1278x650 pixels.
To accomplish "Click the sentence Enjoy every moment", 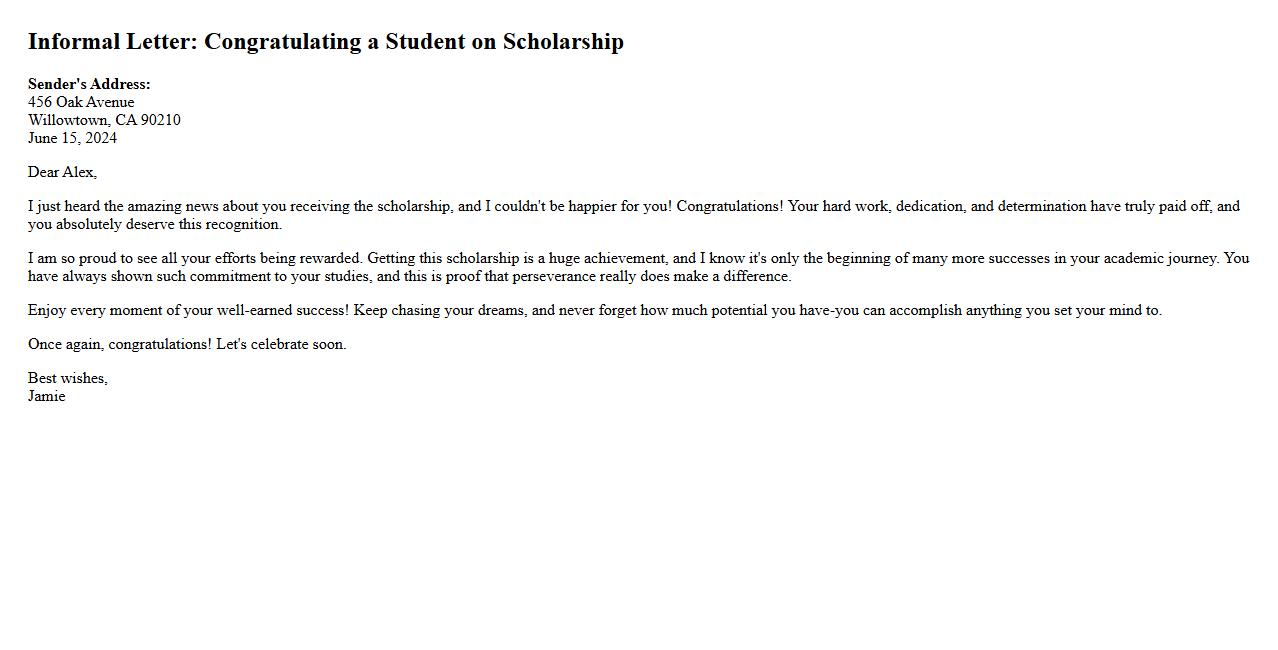I will click(x=188, y=311).
